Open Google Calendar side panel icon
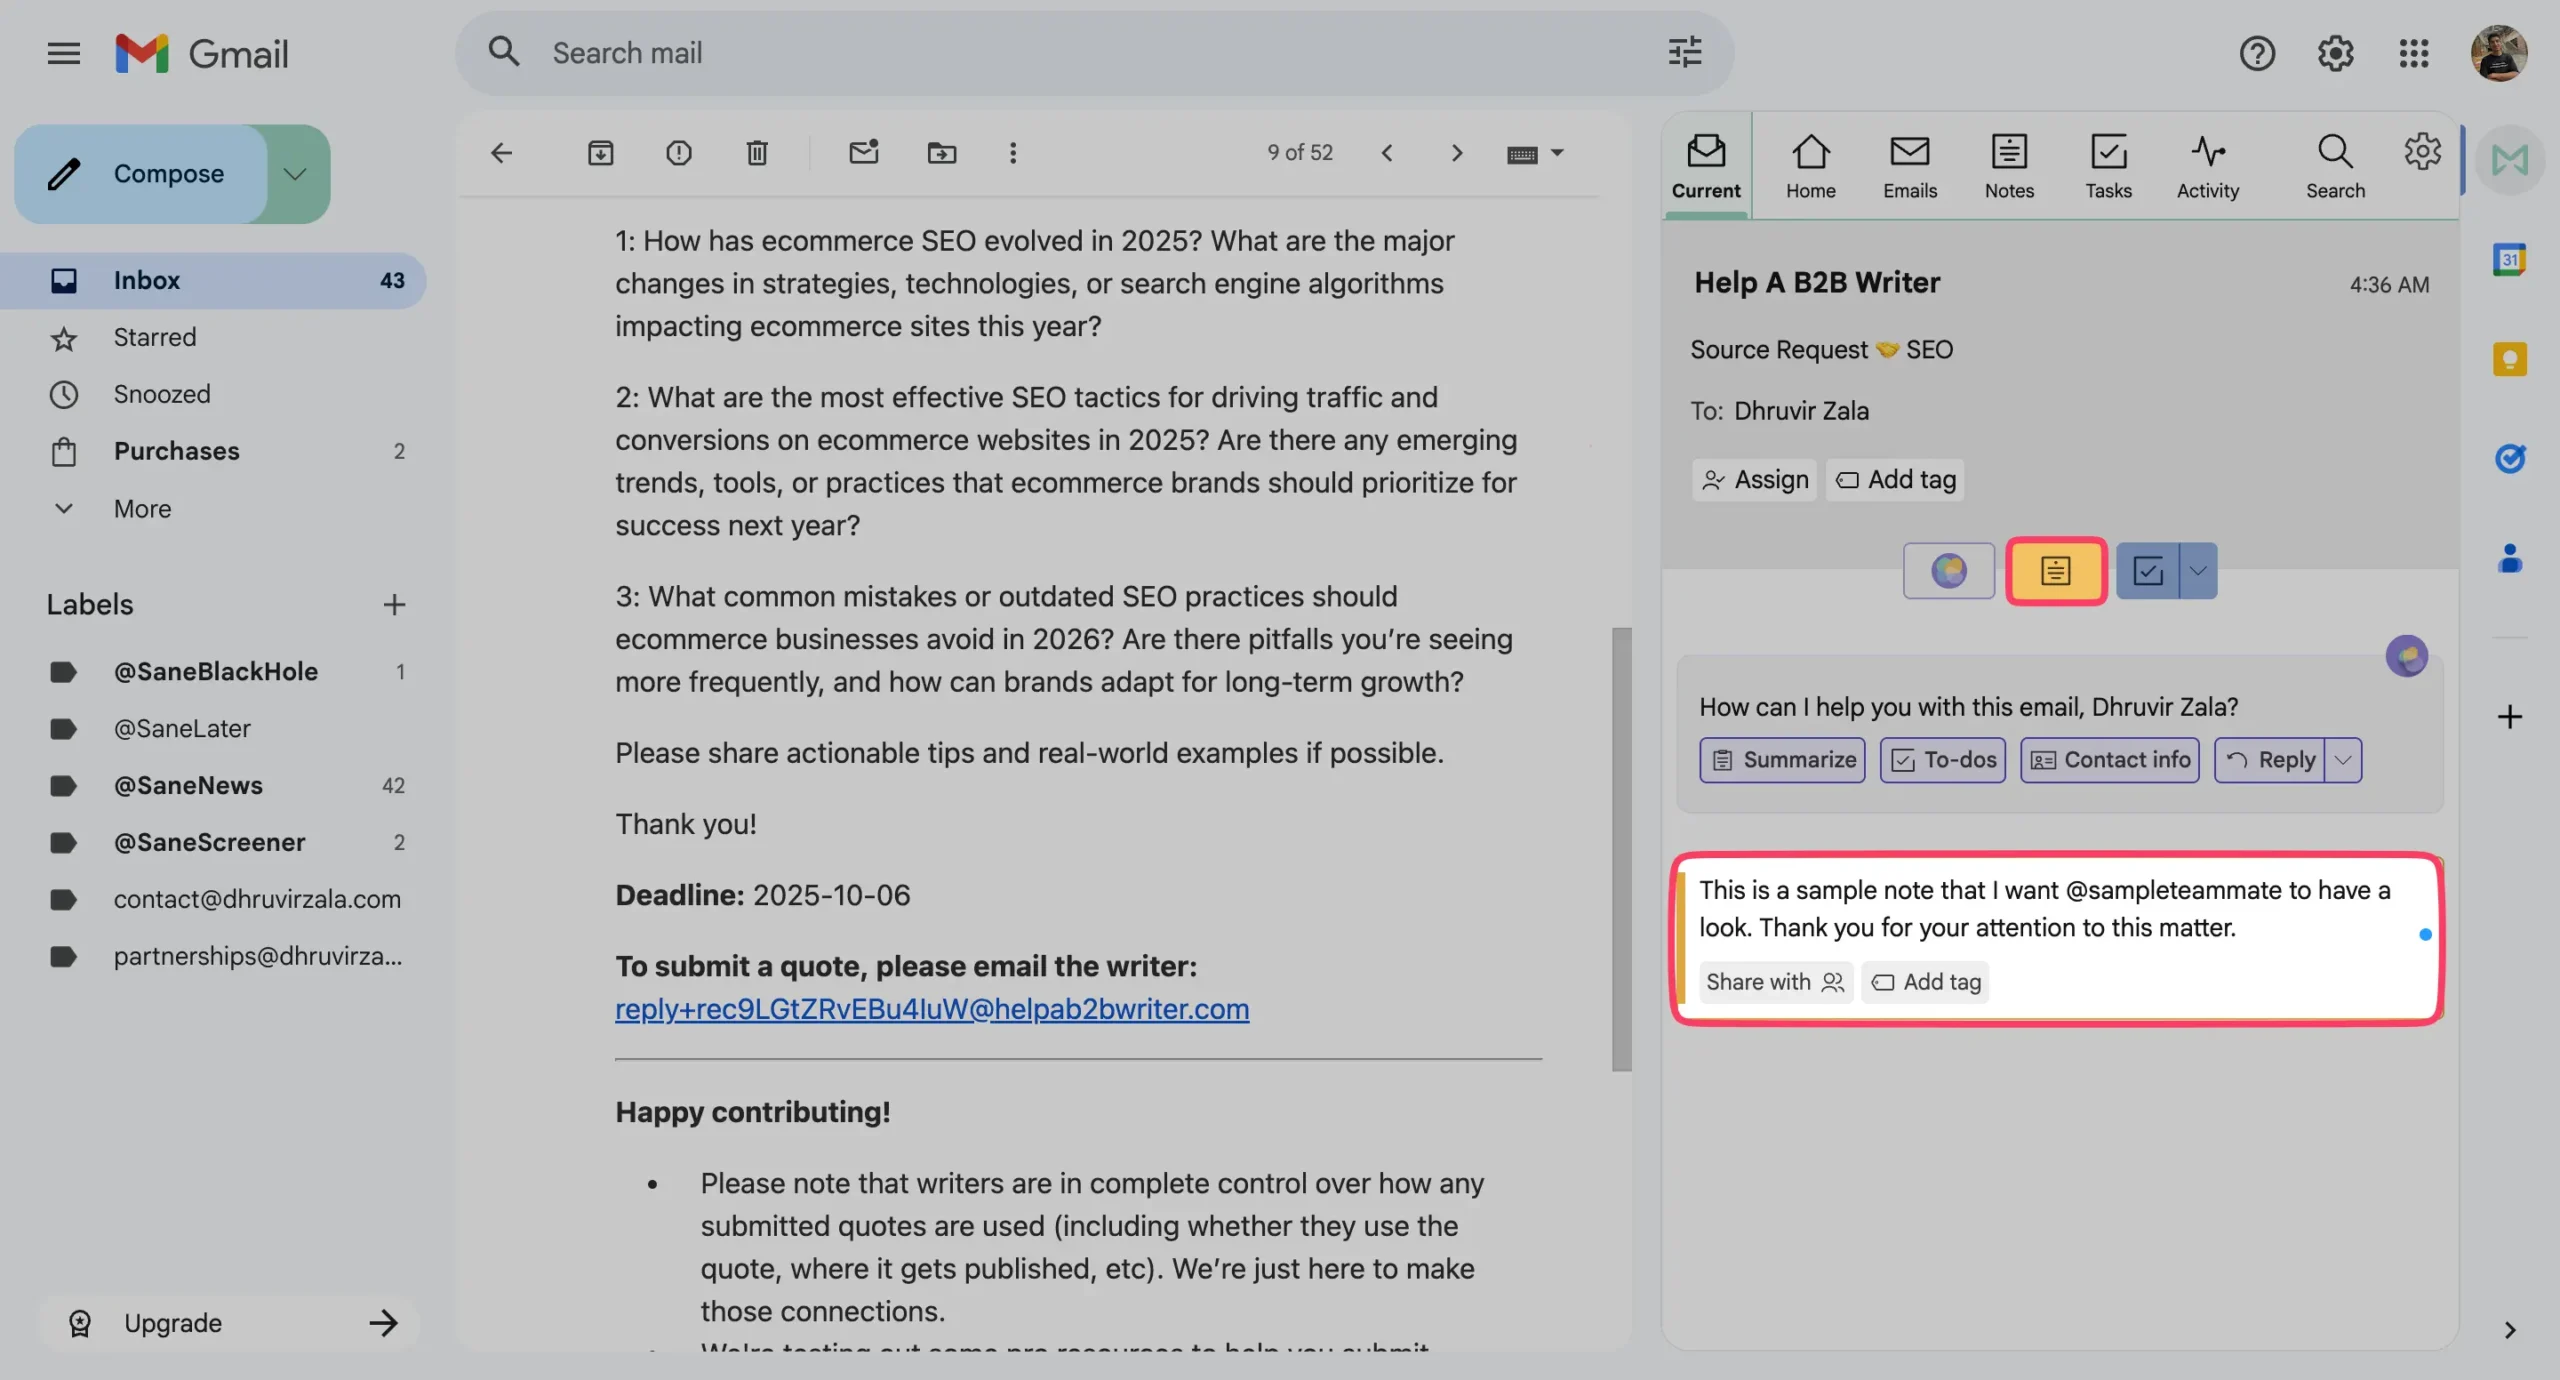Screen dimensions: 2560x1380 (2509, 260)
